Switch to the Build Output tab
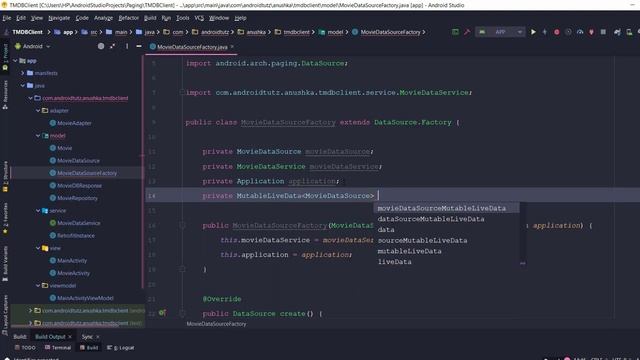 50,337
